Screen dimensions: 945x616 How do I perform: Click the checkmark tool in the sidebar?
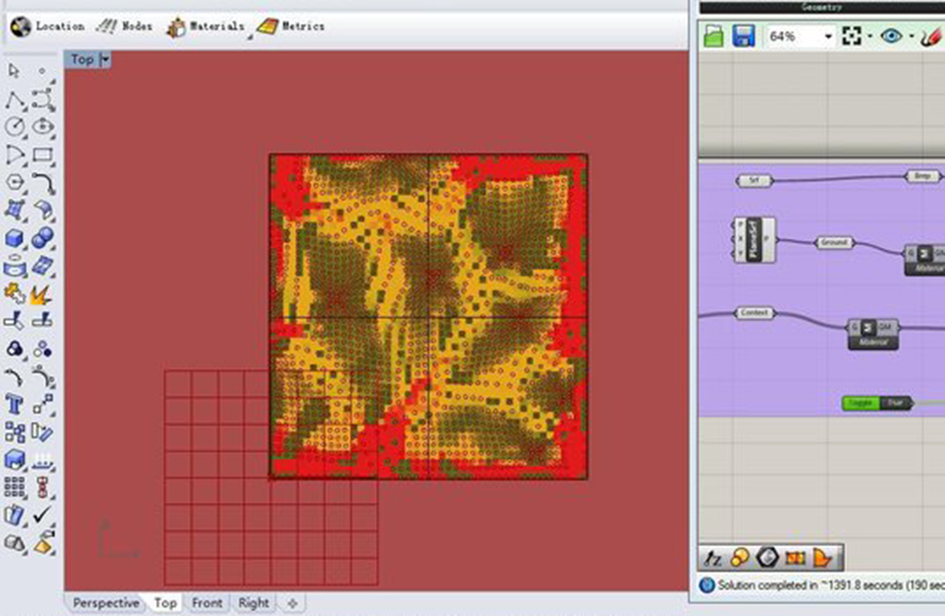point(43,515)
